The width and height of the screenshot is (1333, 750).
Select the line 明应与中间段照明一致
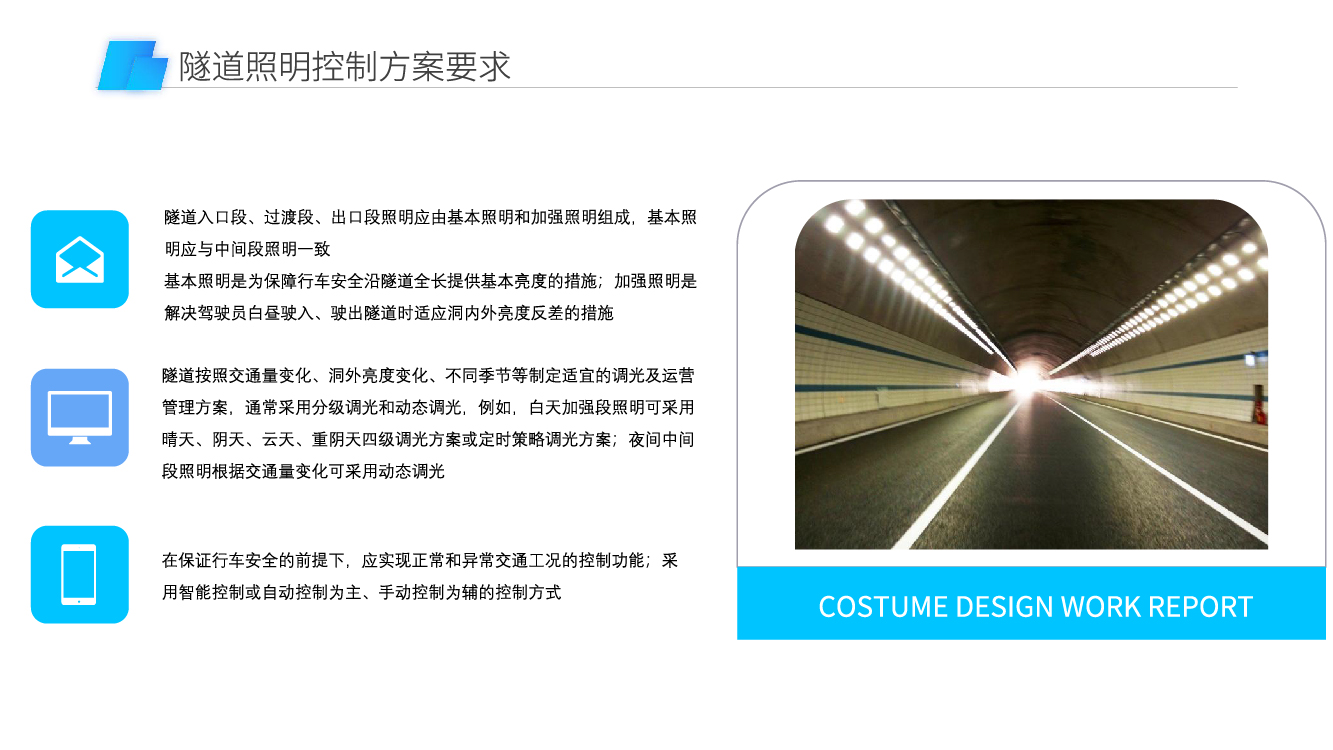point(247,249)
